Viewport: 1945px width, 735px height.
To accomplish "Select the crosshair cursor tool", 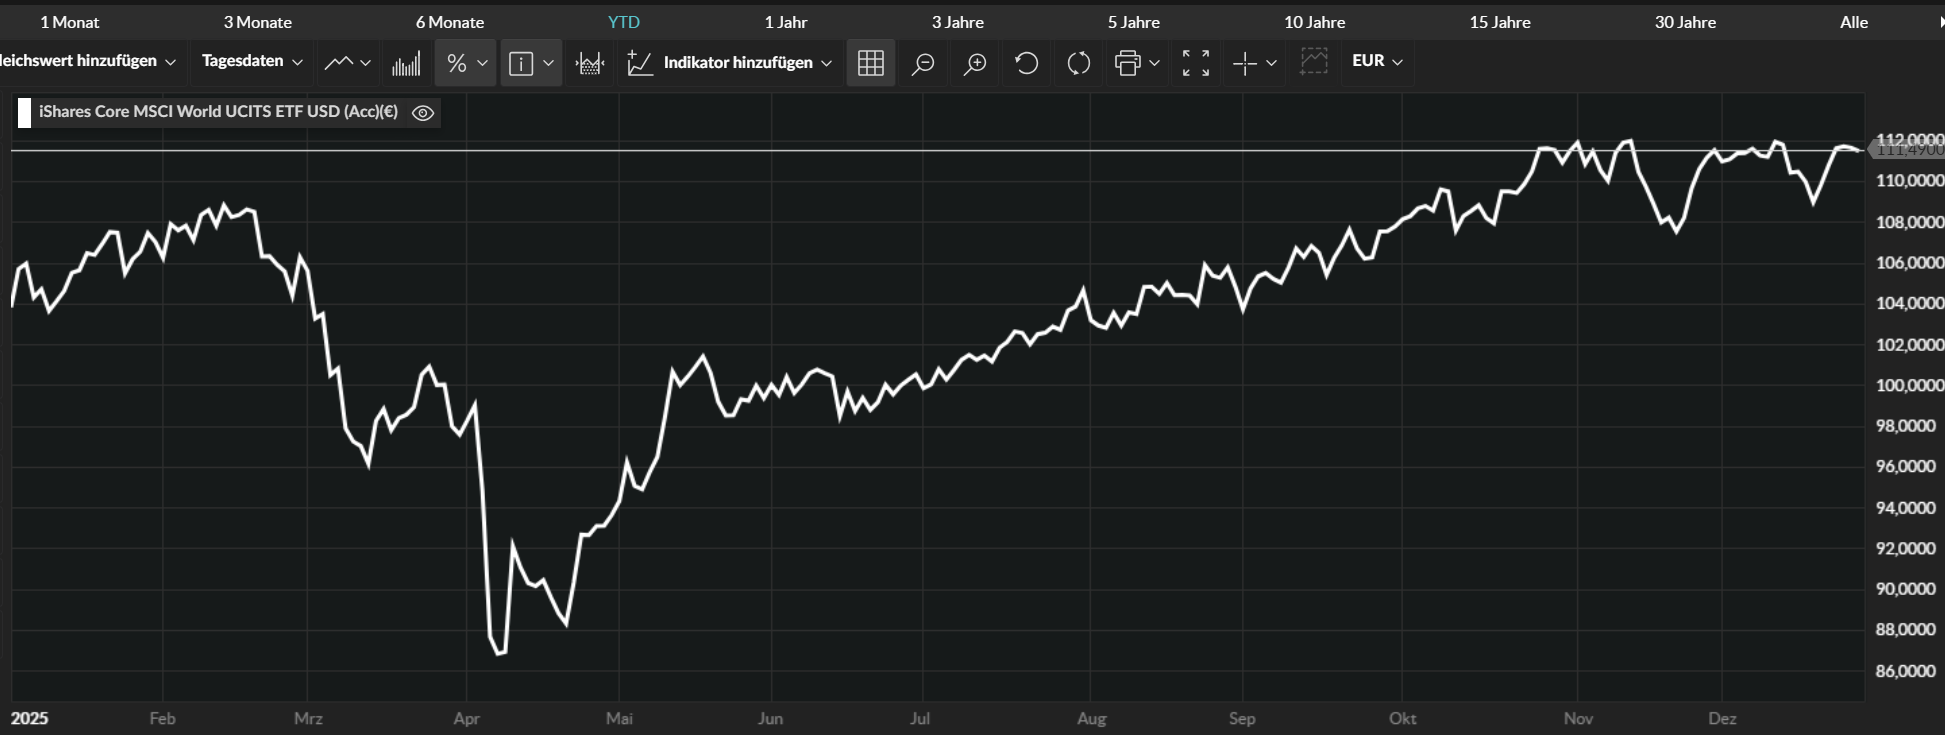I will pyautogui.click(x=1245, y=63).
